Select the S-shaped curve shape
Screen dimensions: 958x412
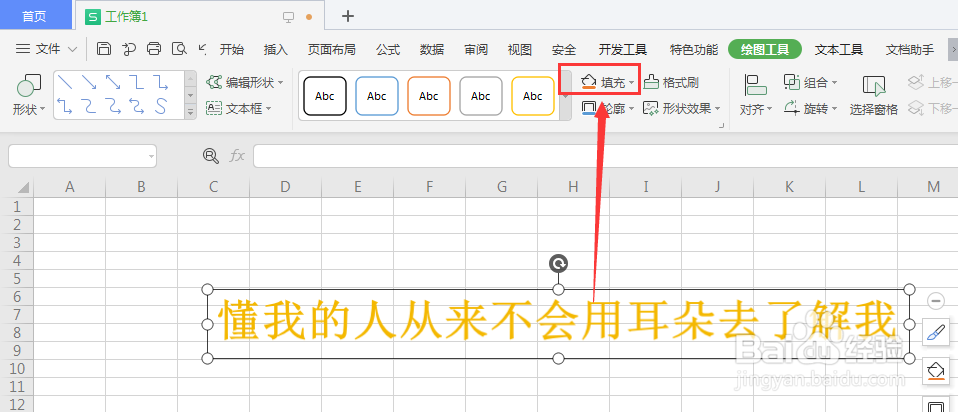(x=161, y=106)
